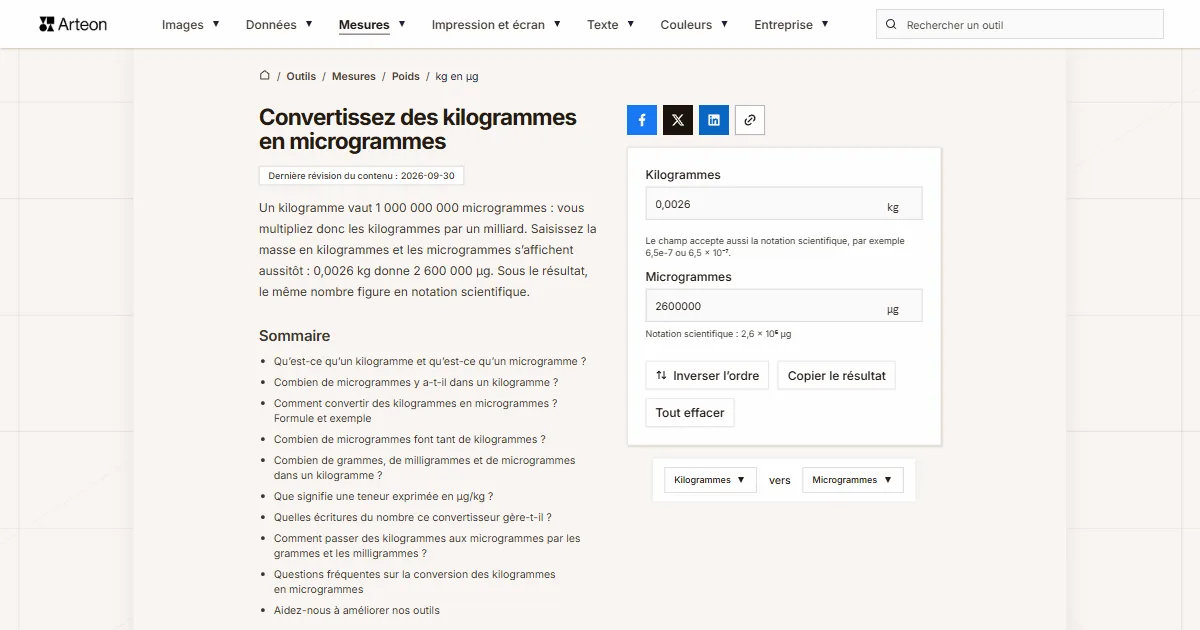The height and width of the screenshot is (630, 1200).
Task: Jump to grammes, milligrammes et microgrammes section
Action: [x=425, y=468]
